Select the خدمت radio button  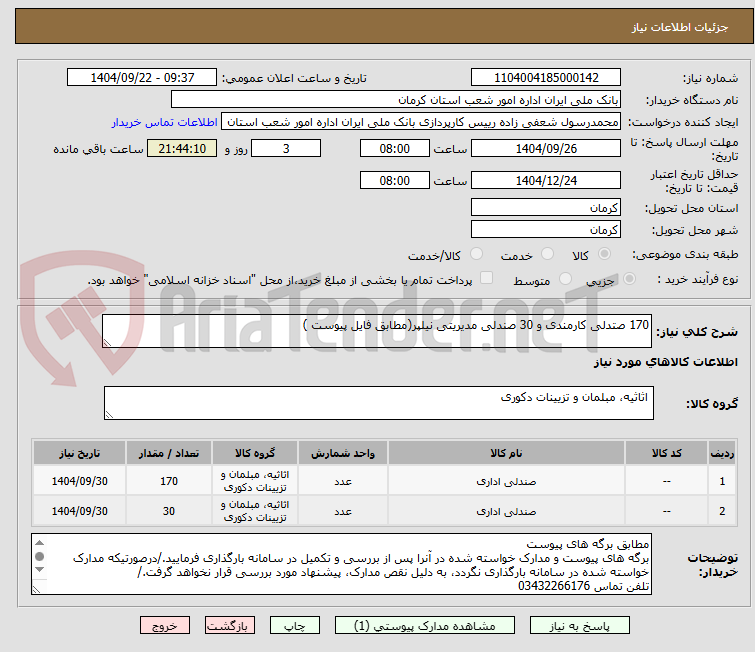pos(547,253)
